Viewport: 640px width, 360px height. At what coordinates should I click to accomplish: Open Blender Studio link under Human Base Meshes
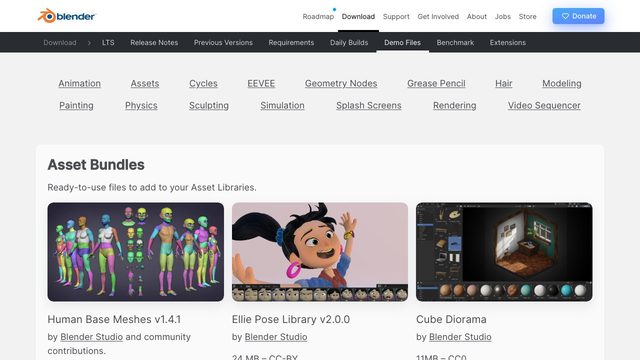[x=91, y=337]
